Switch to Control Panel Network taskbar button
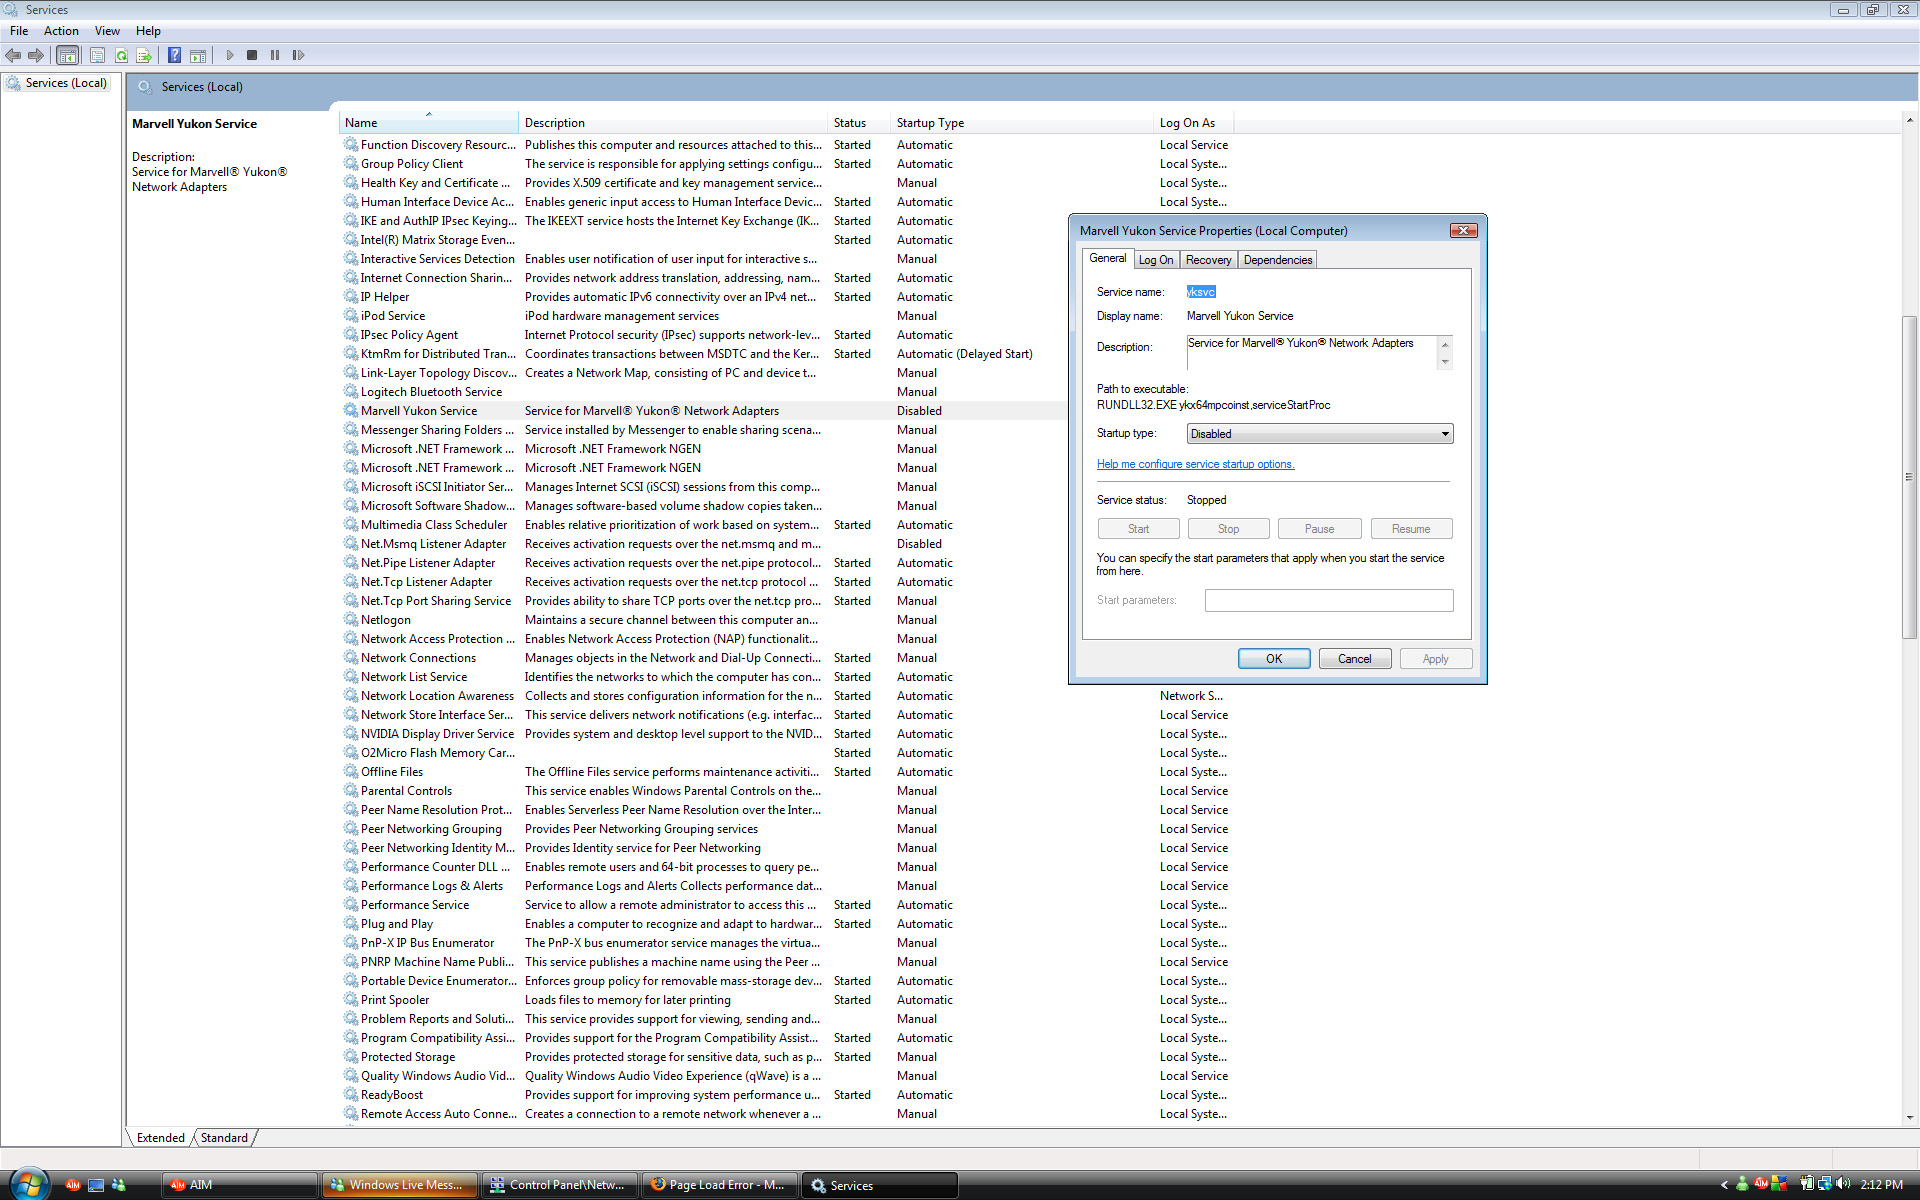This screenshot has width=1920, height=1200. pos(558,1185)
